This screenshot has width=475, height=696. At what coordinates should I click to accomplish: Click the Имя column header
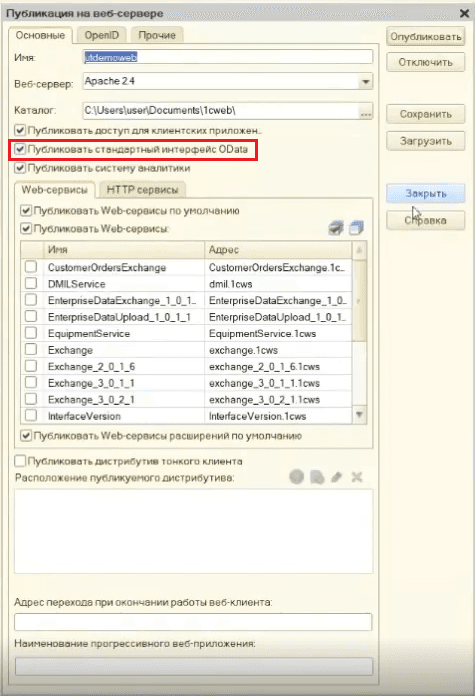124,250
